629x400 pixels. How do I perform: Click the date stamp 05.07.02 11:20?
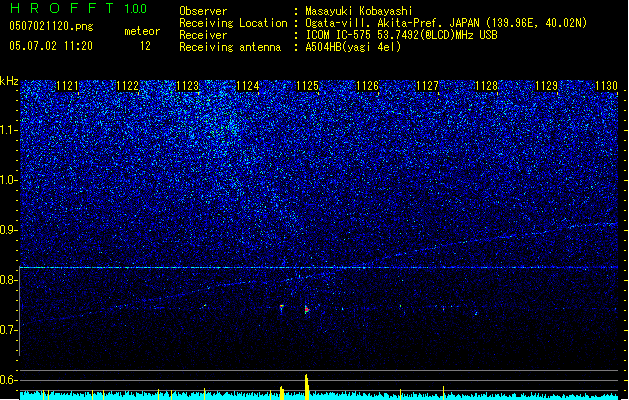click(51, 46)
